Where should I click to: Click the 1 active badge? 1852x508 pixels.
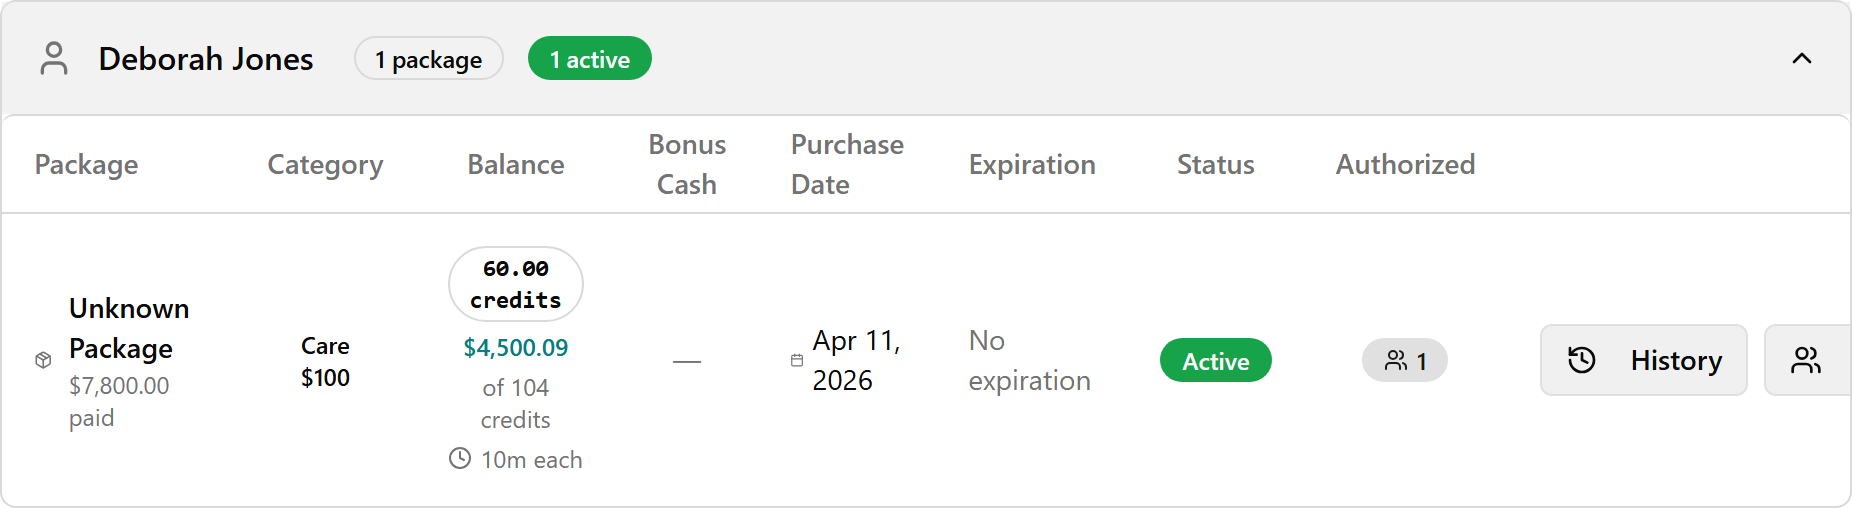pos(590,59)
